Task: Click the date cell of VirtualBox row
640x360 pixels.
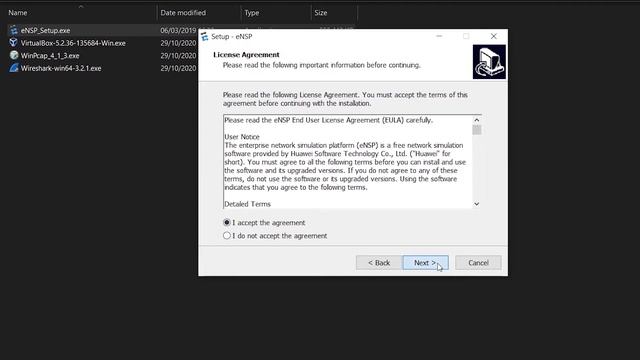Action: click(x=178, y=43)
